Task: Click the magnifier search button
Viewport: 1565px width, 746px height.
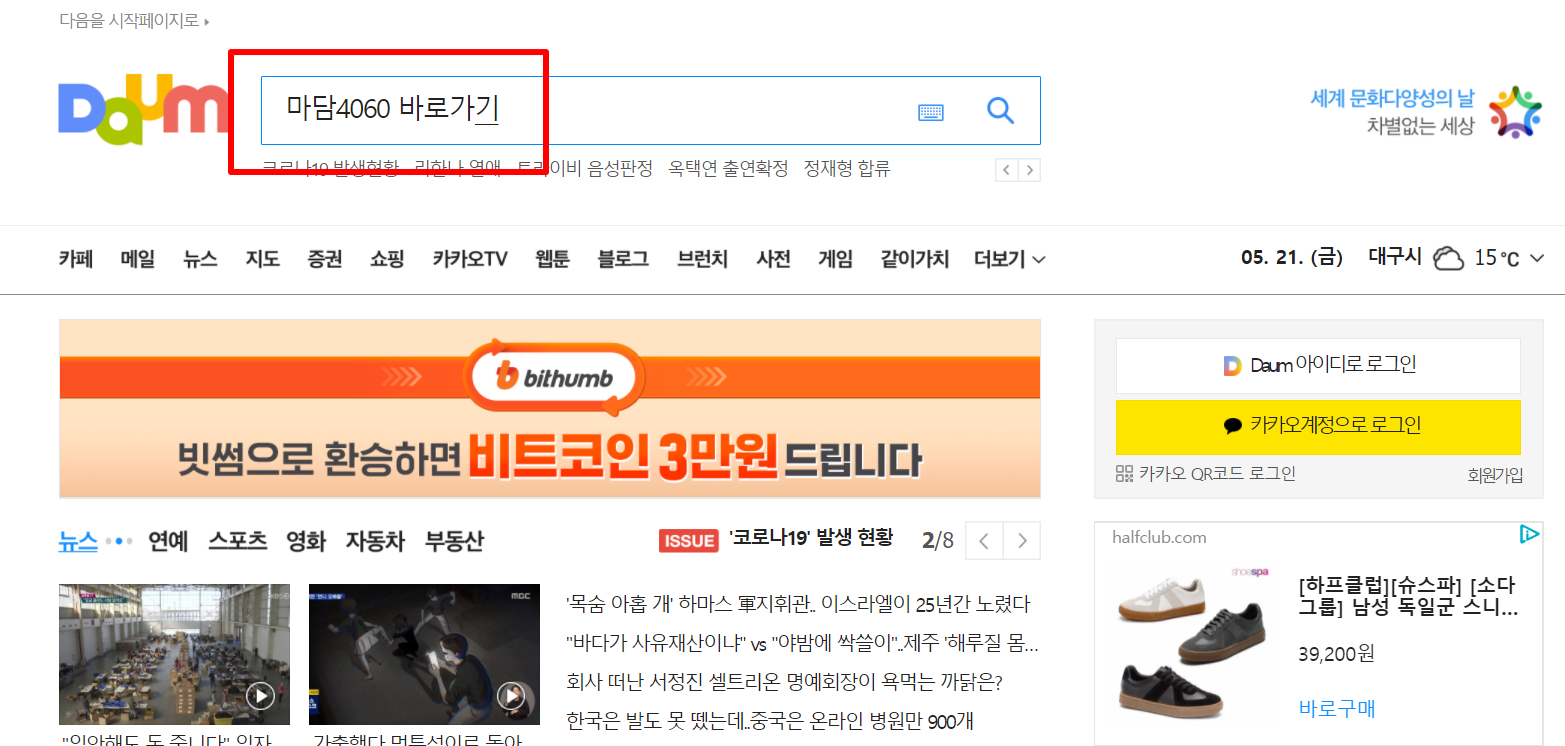Action: tap(1000, 110)
